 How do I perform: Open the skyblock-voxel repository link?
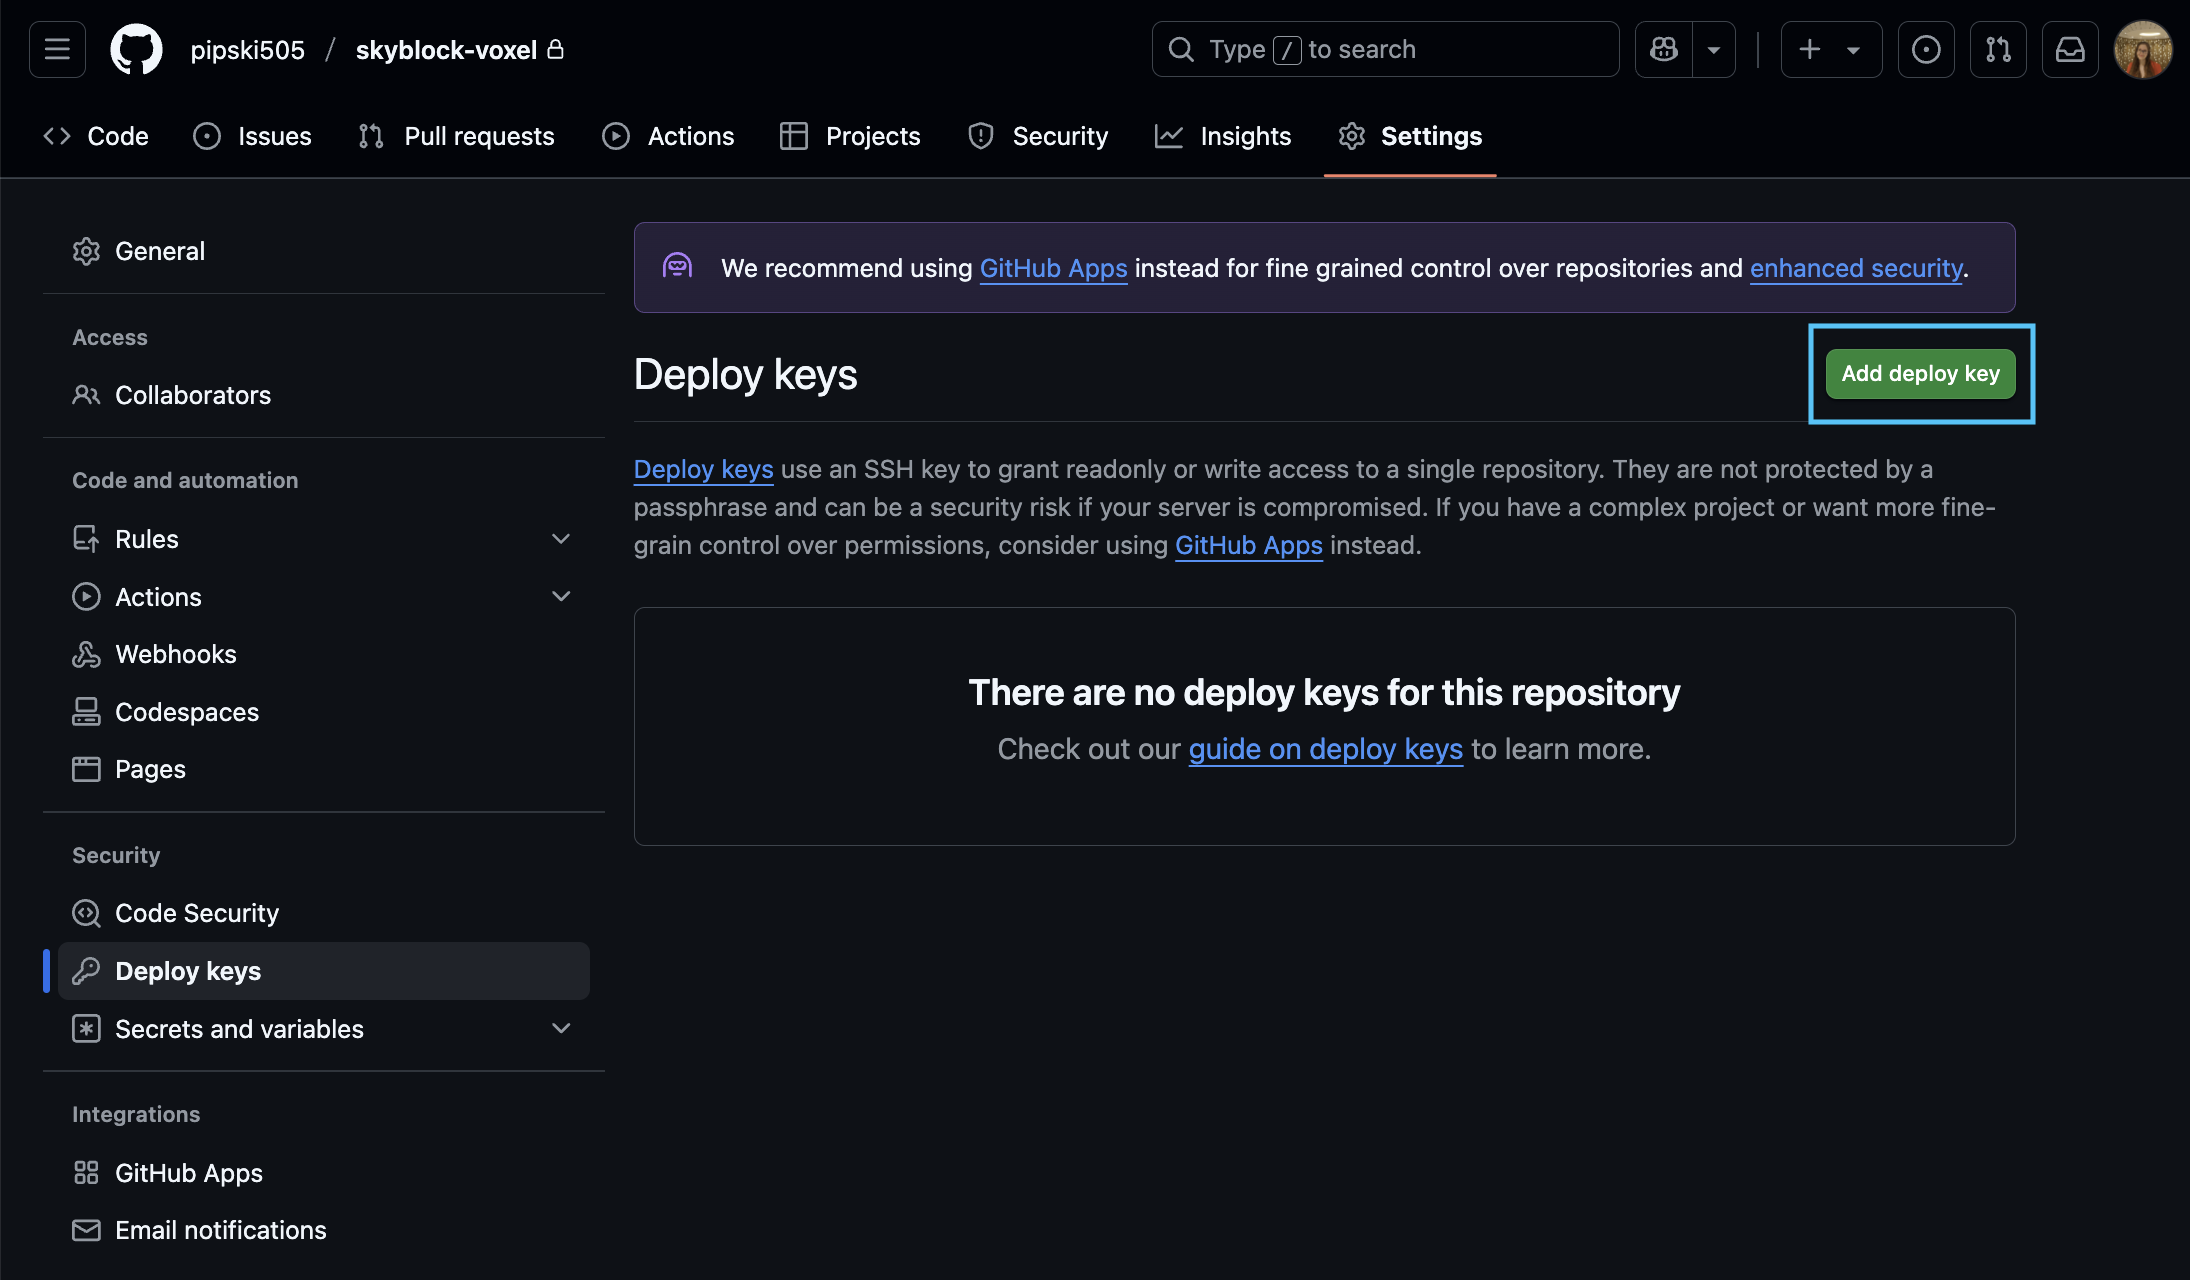[446, 50]
